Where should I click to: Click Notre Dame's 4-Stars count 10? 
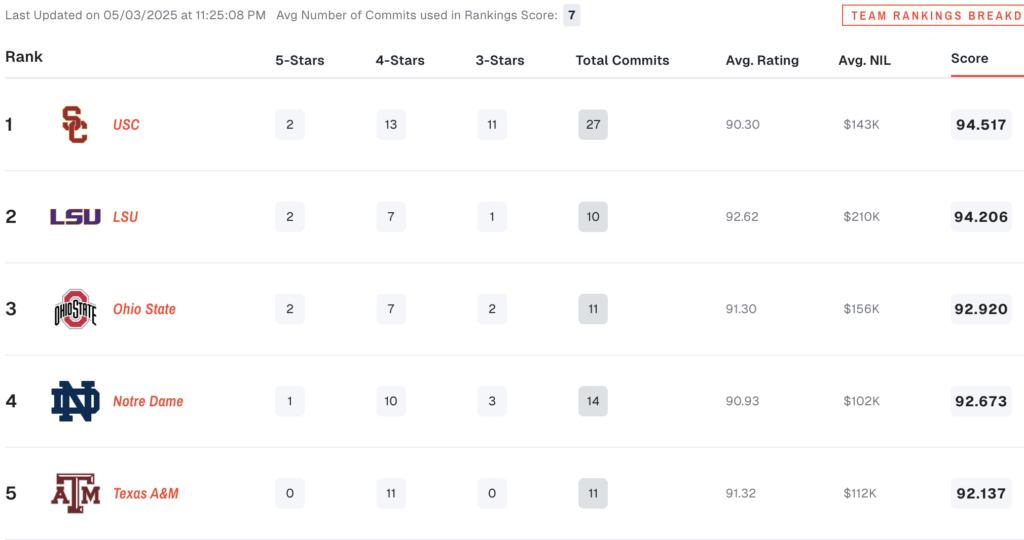[x=390, y=401]
